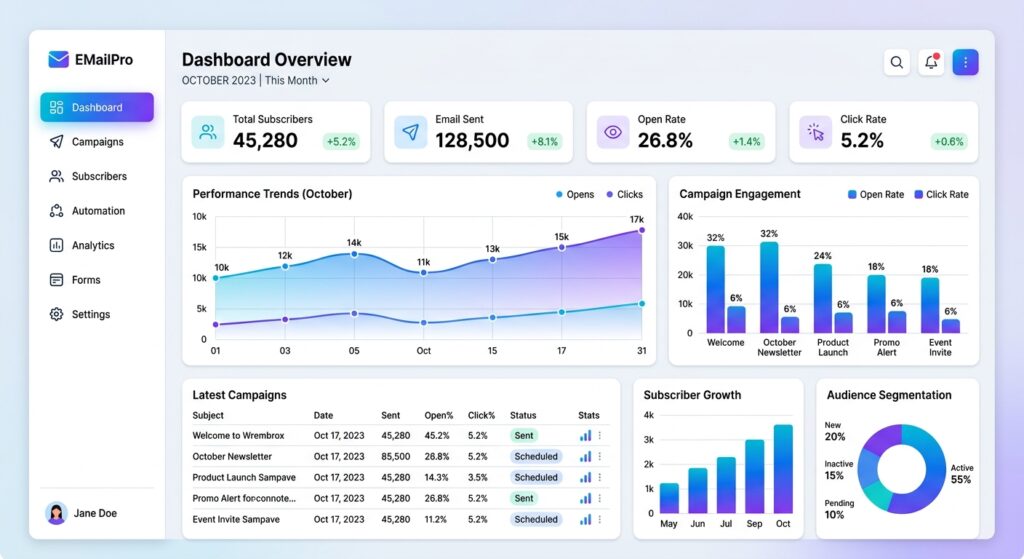Viewport: 1024px width, 559px height.
Task: Click the Total Subscribers people icon
Action: [x=208, y=132]
